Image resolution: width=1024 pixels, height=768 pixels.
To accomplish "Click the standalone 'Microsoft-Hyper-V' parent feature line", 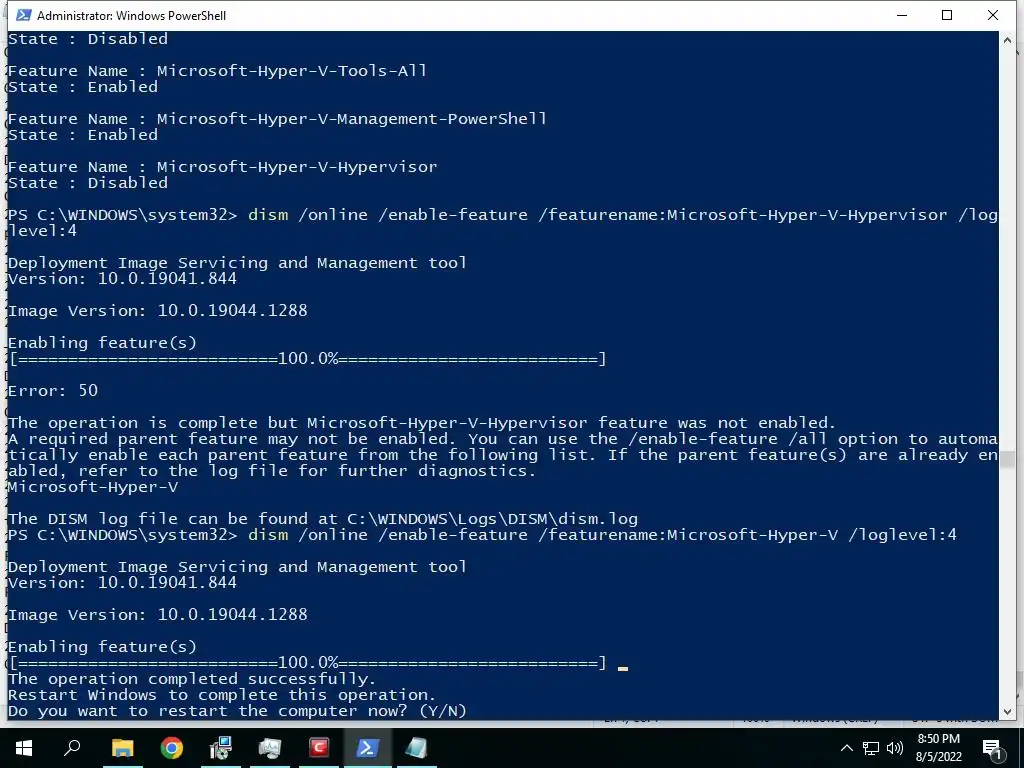I will tap(93, 487).
